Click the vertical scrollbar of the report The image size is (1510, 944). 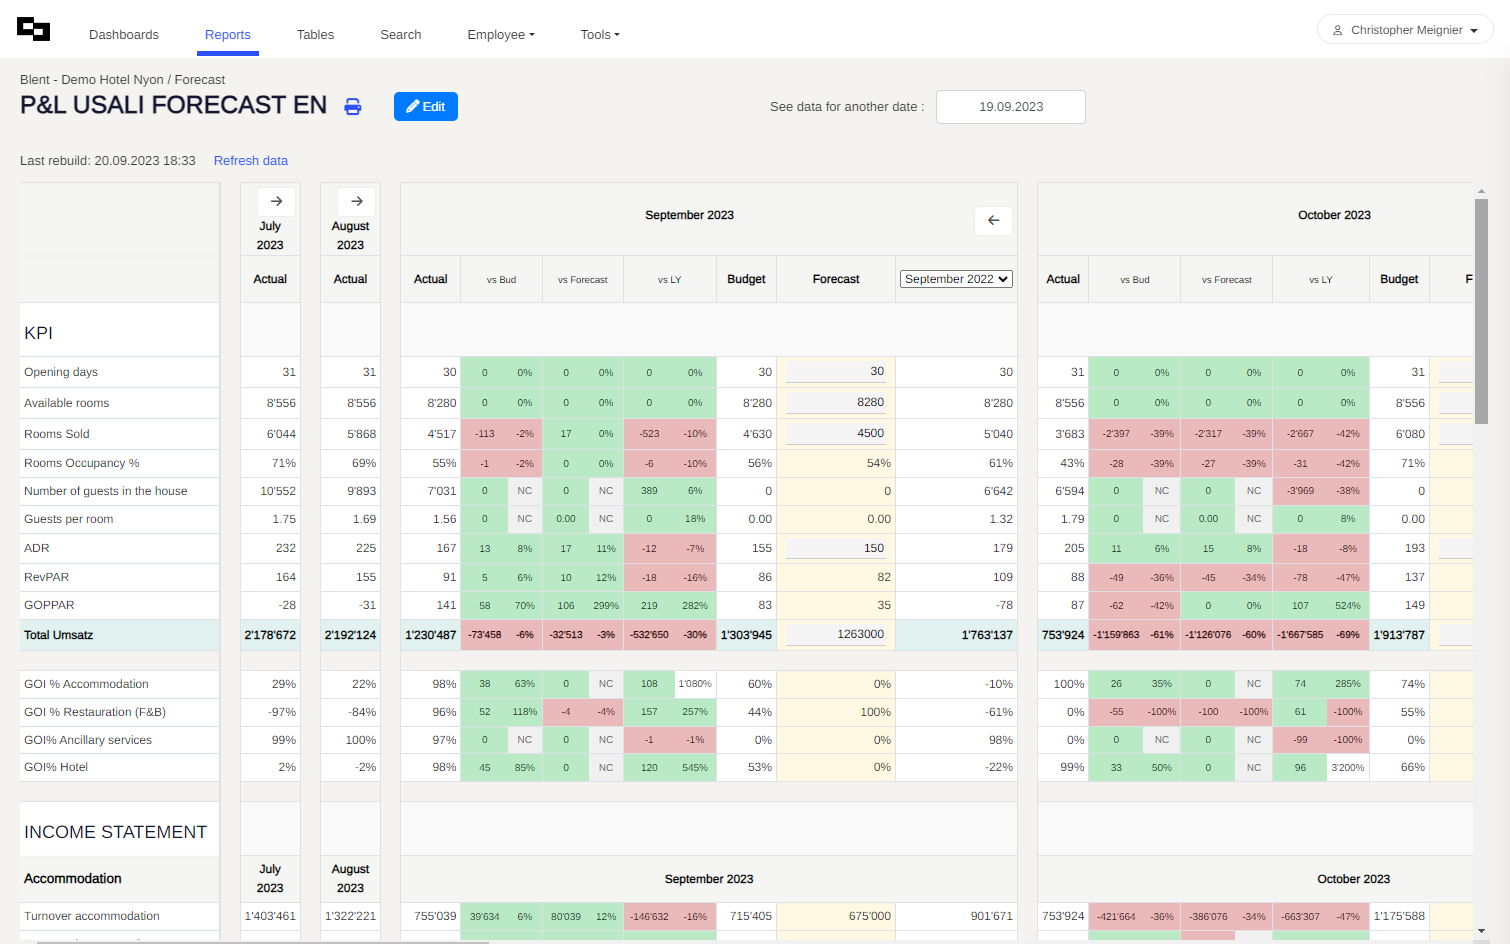1481,310
